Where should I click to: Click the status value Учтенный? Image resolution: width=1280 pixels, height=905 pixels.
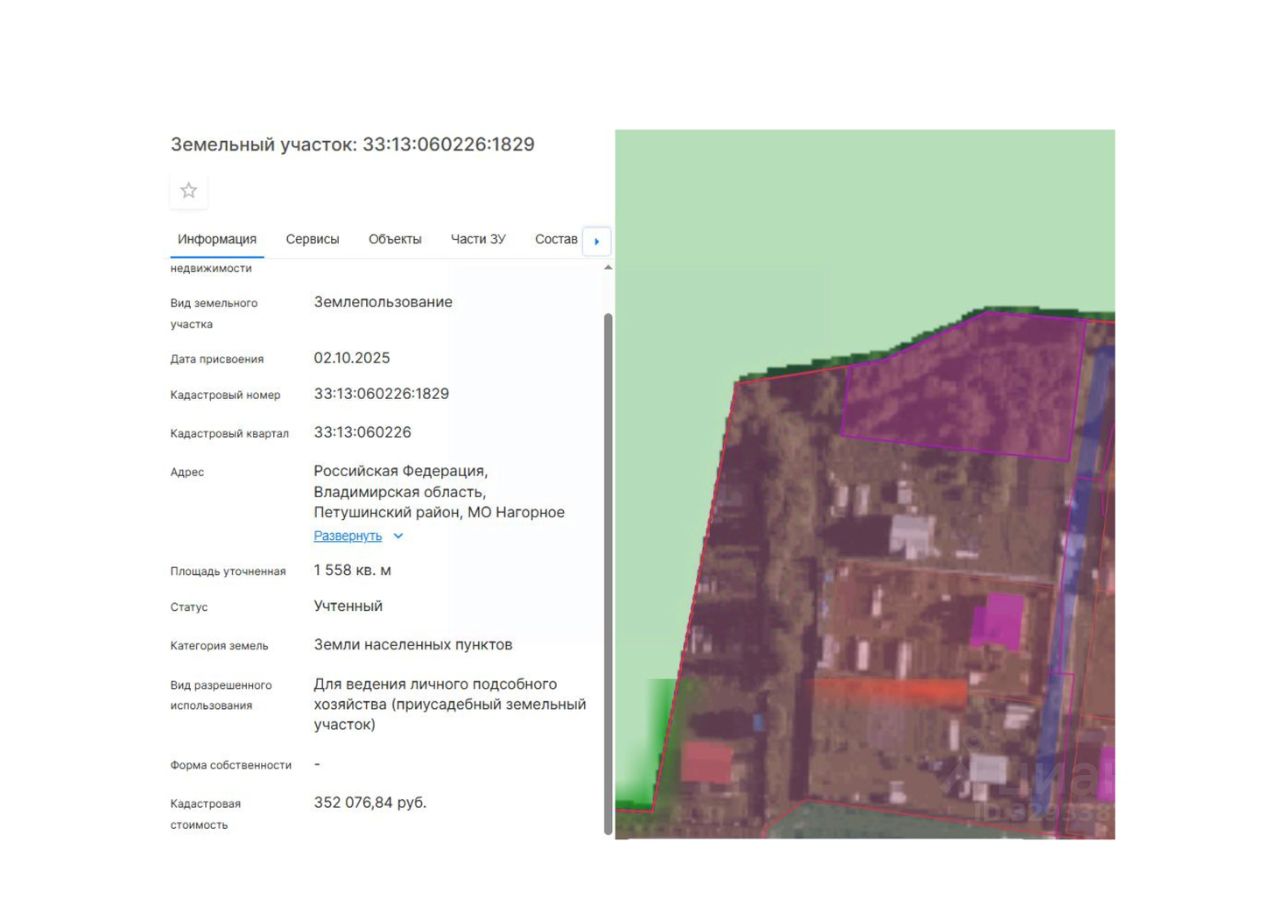(348, 606)
